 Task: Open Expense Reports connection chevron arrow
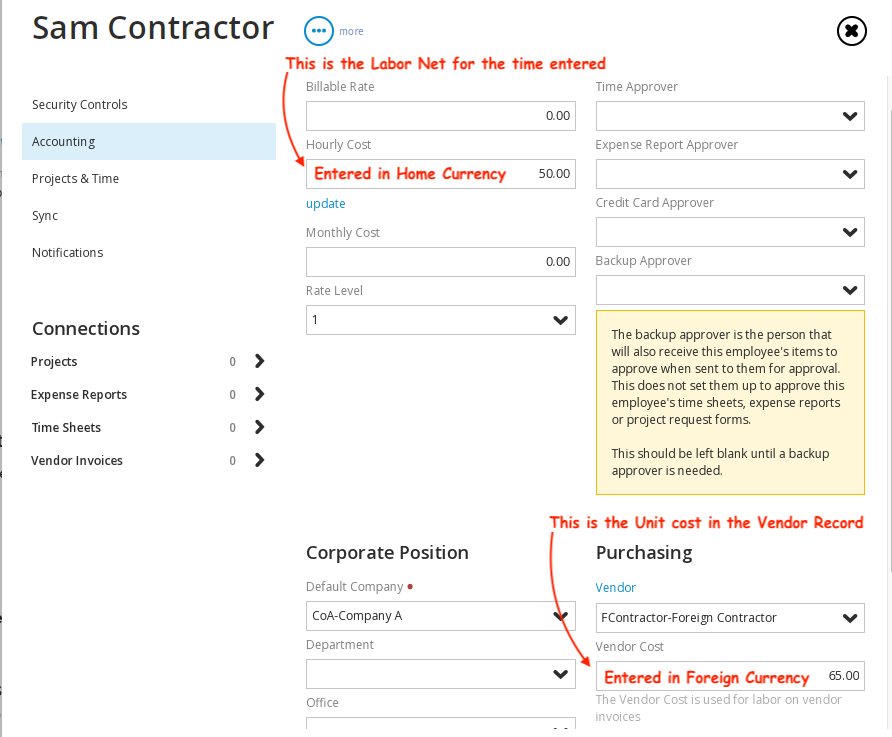click(259, 394)
